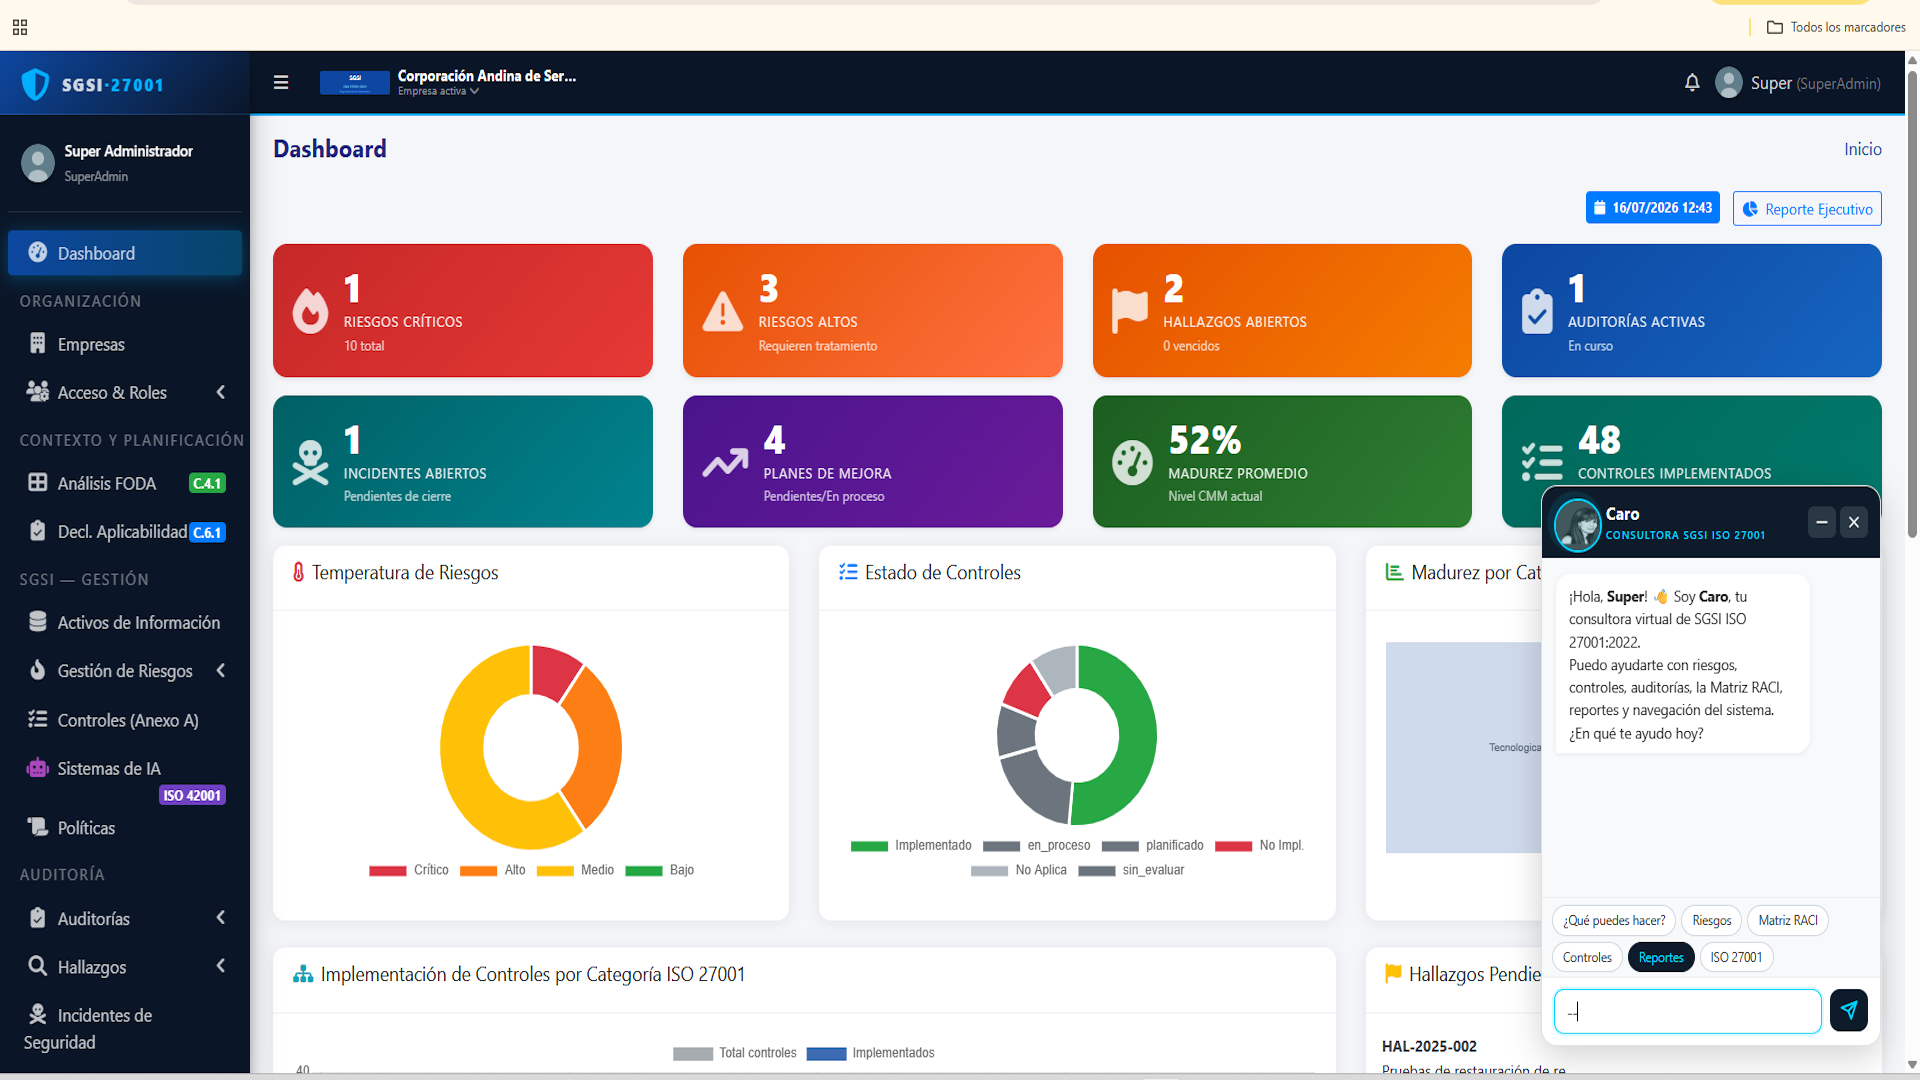Toggle No Aplica legend in controls chart
The height and width of the screenshot is (1080, 1920).
point(1018,870)
